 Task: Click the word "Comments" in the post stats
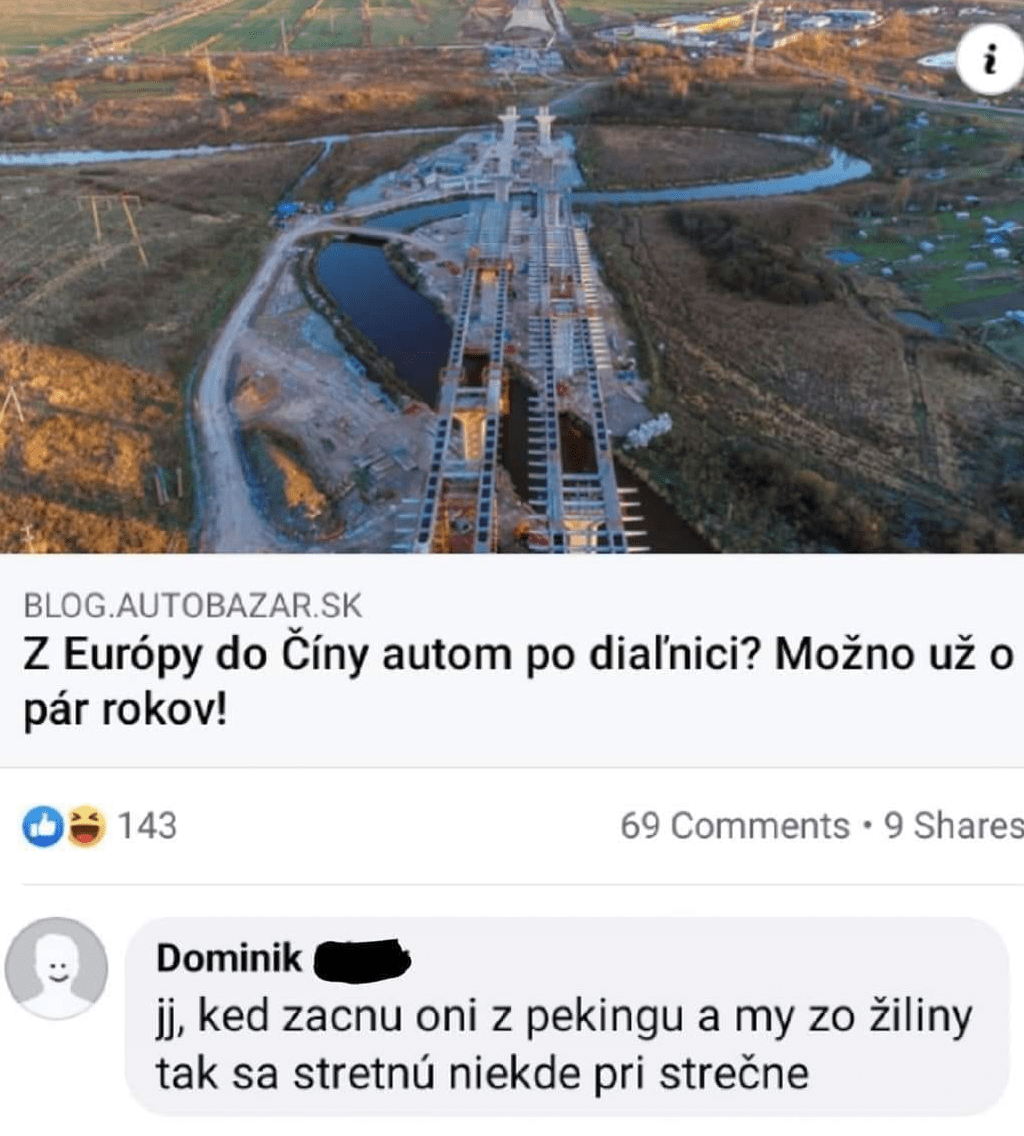tap(760, 826)
